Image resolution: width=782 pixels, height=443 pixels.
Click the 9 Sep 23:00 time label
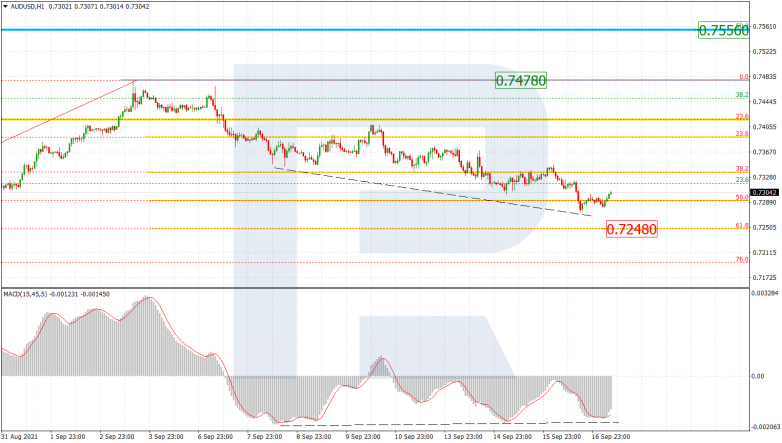tap(363, 437)
